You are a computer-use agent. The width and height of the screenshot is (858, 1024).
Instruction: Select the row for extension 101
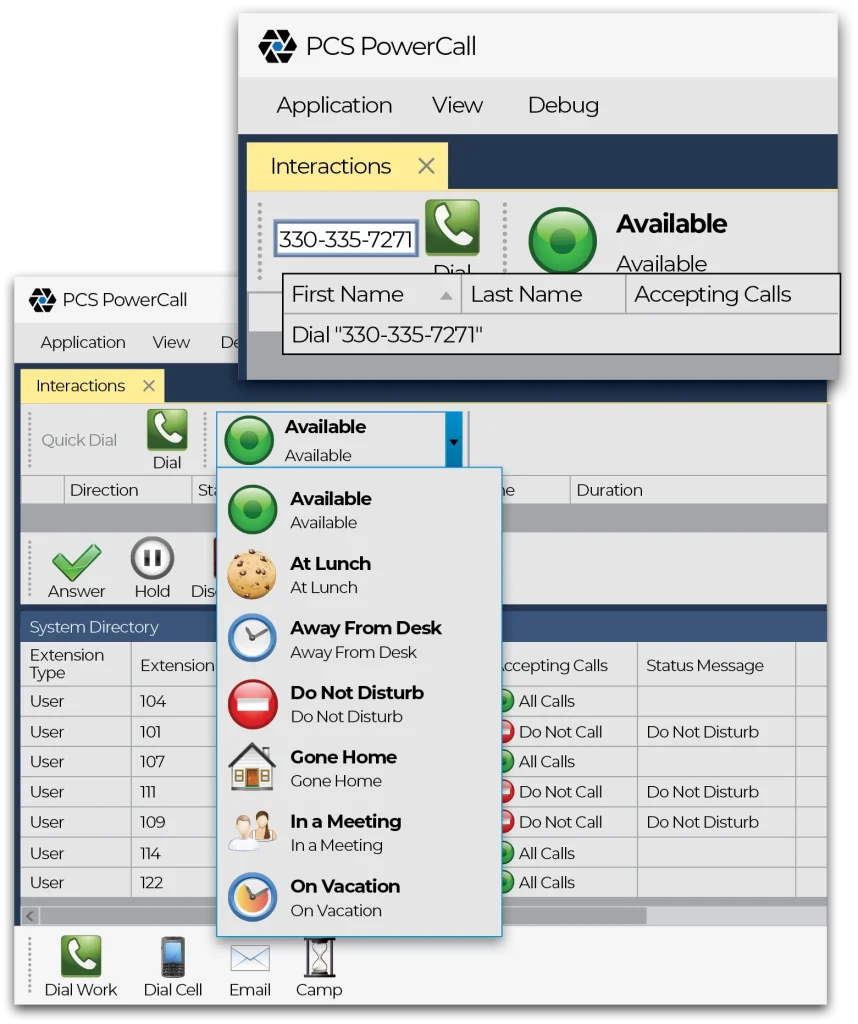point(424,732)
